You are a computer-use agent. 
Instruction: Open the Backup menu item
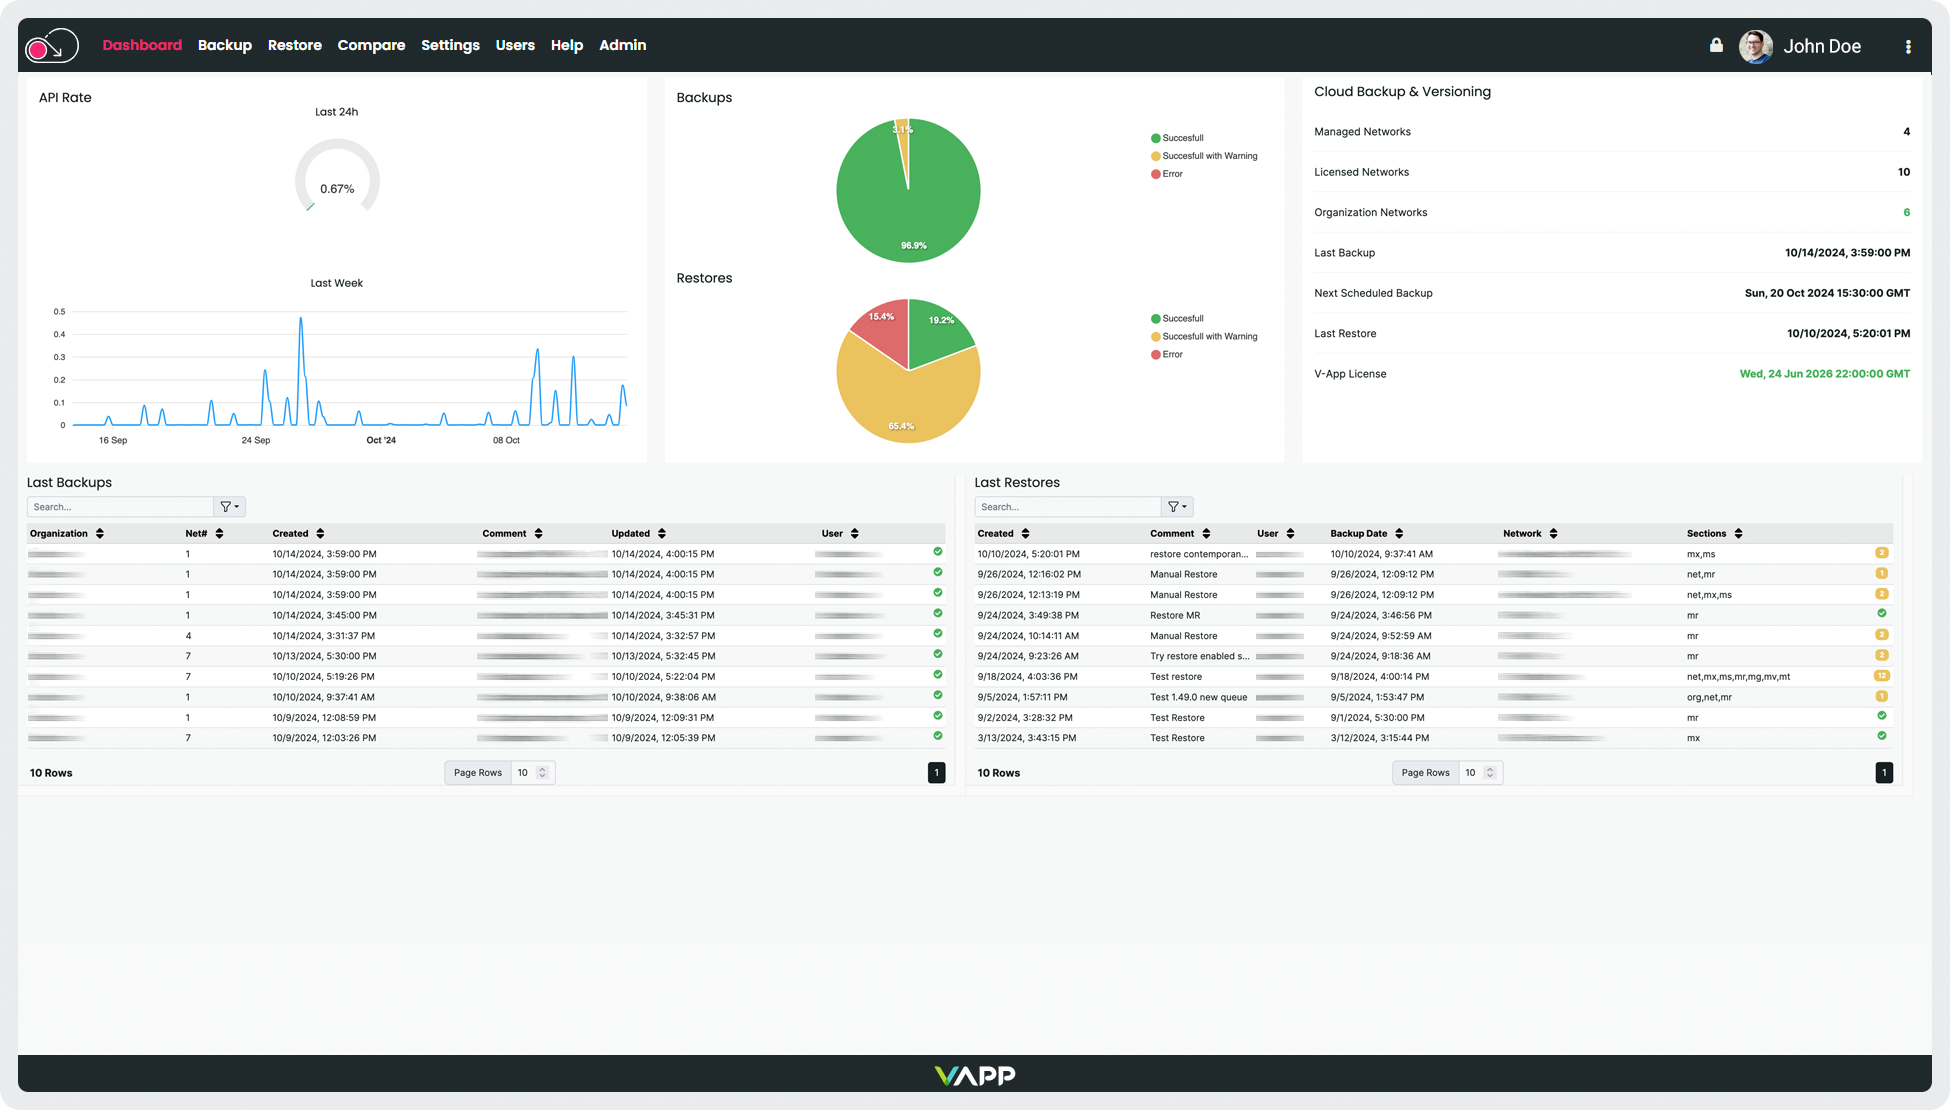[x=224, y=45]
